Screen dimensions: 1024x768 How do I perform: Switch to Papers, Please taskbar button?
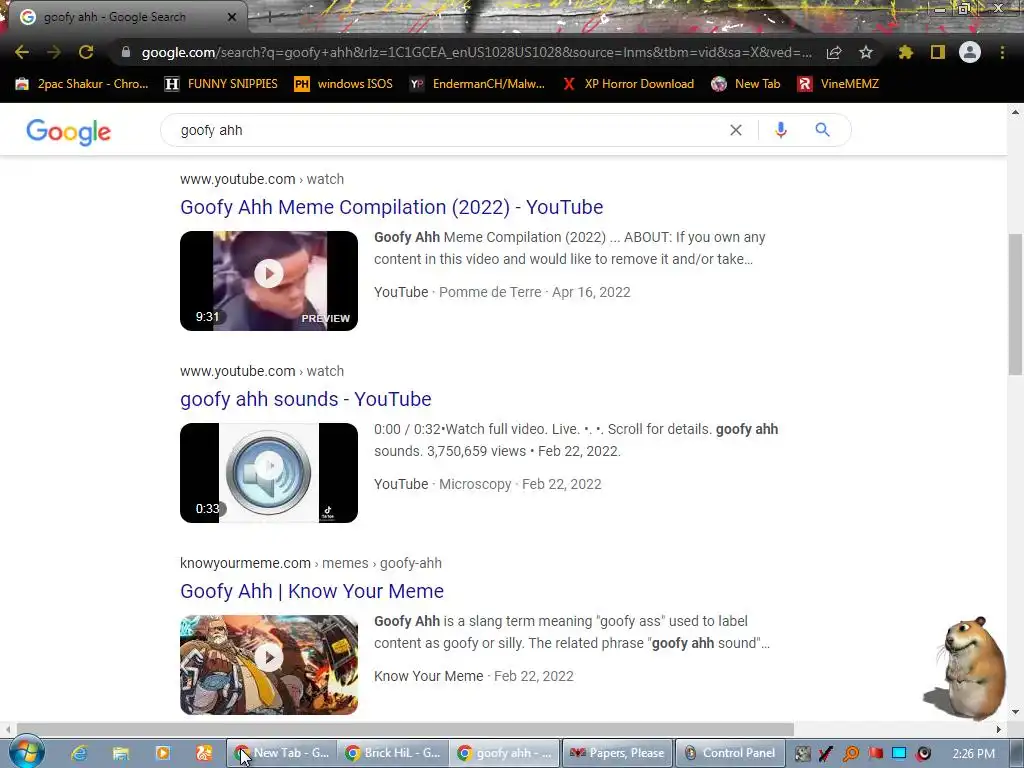tap(617, 753)
